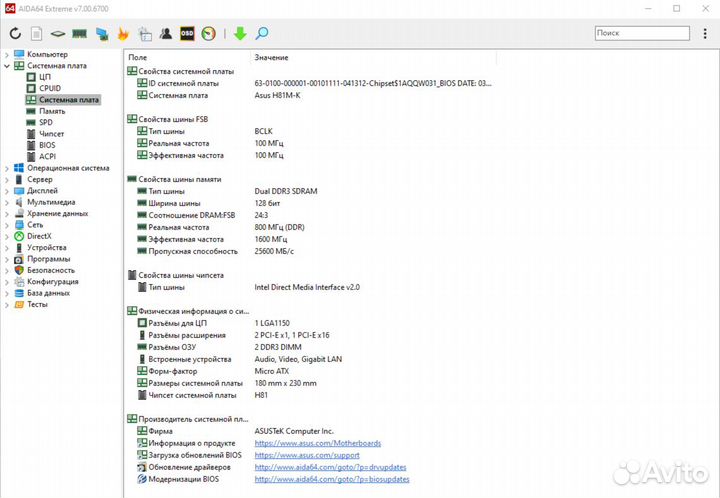Click the Поиск search field
The width and height of the screenshot is (720, 498).
pyautogui.click(x=642, y=33)
